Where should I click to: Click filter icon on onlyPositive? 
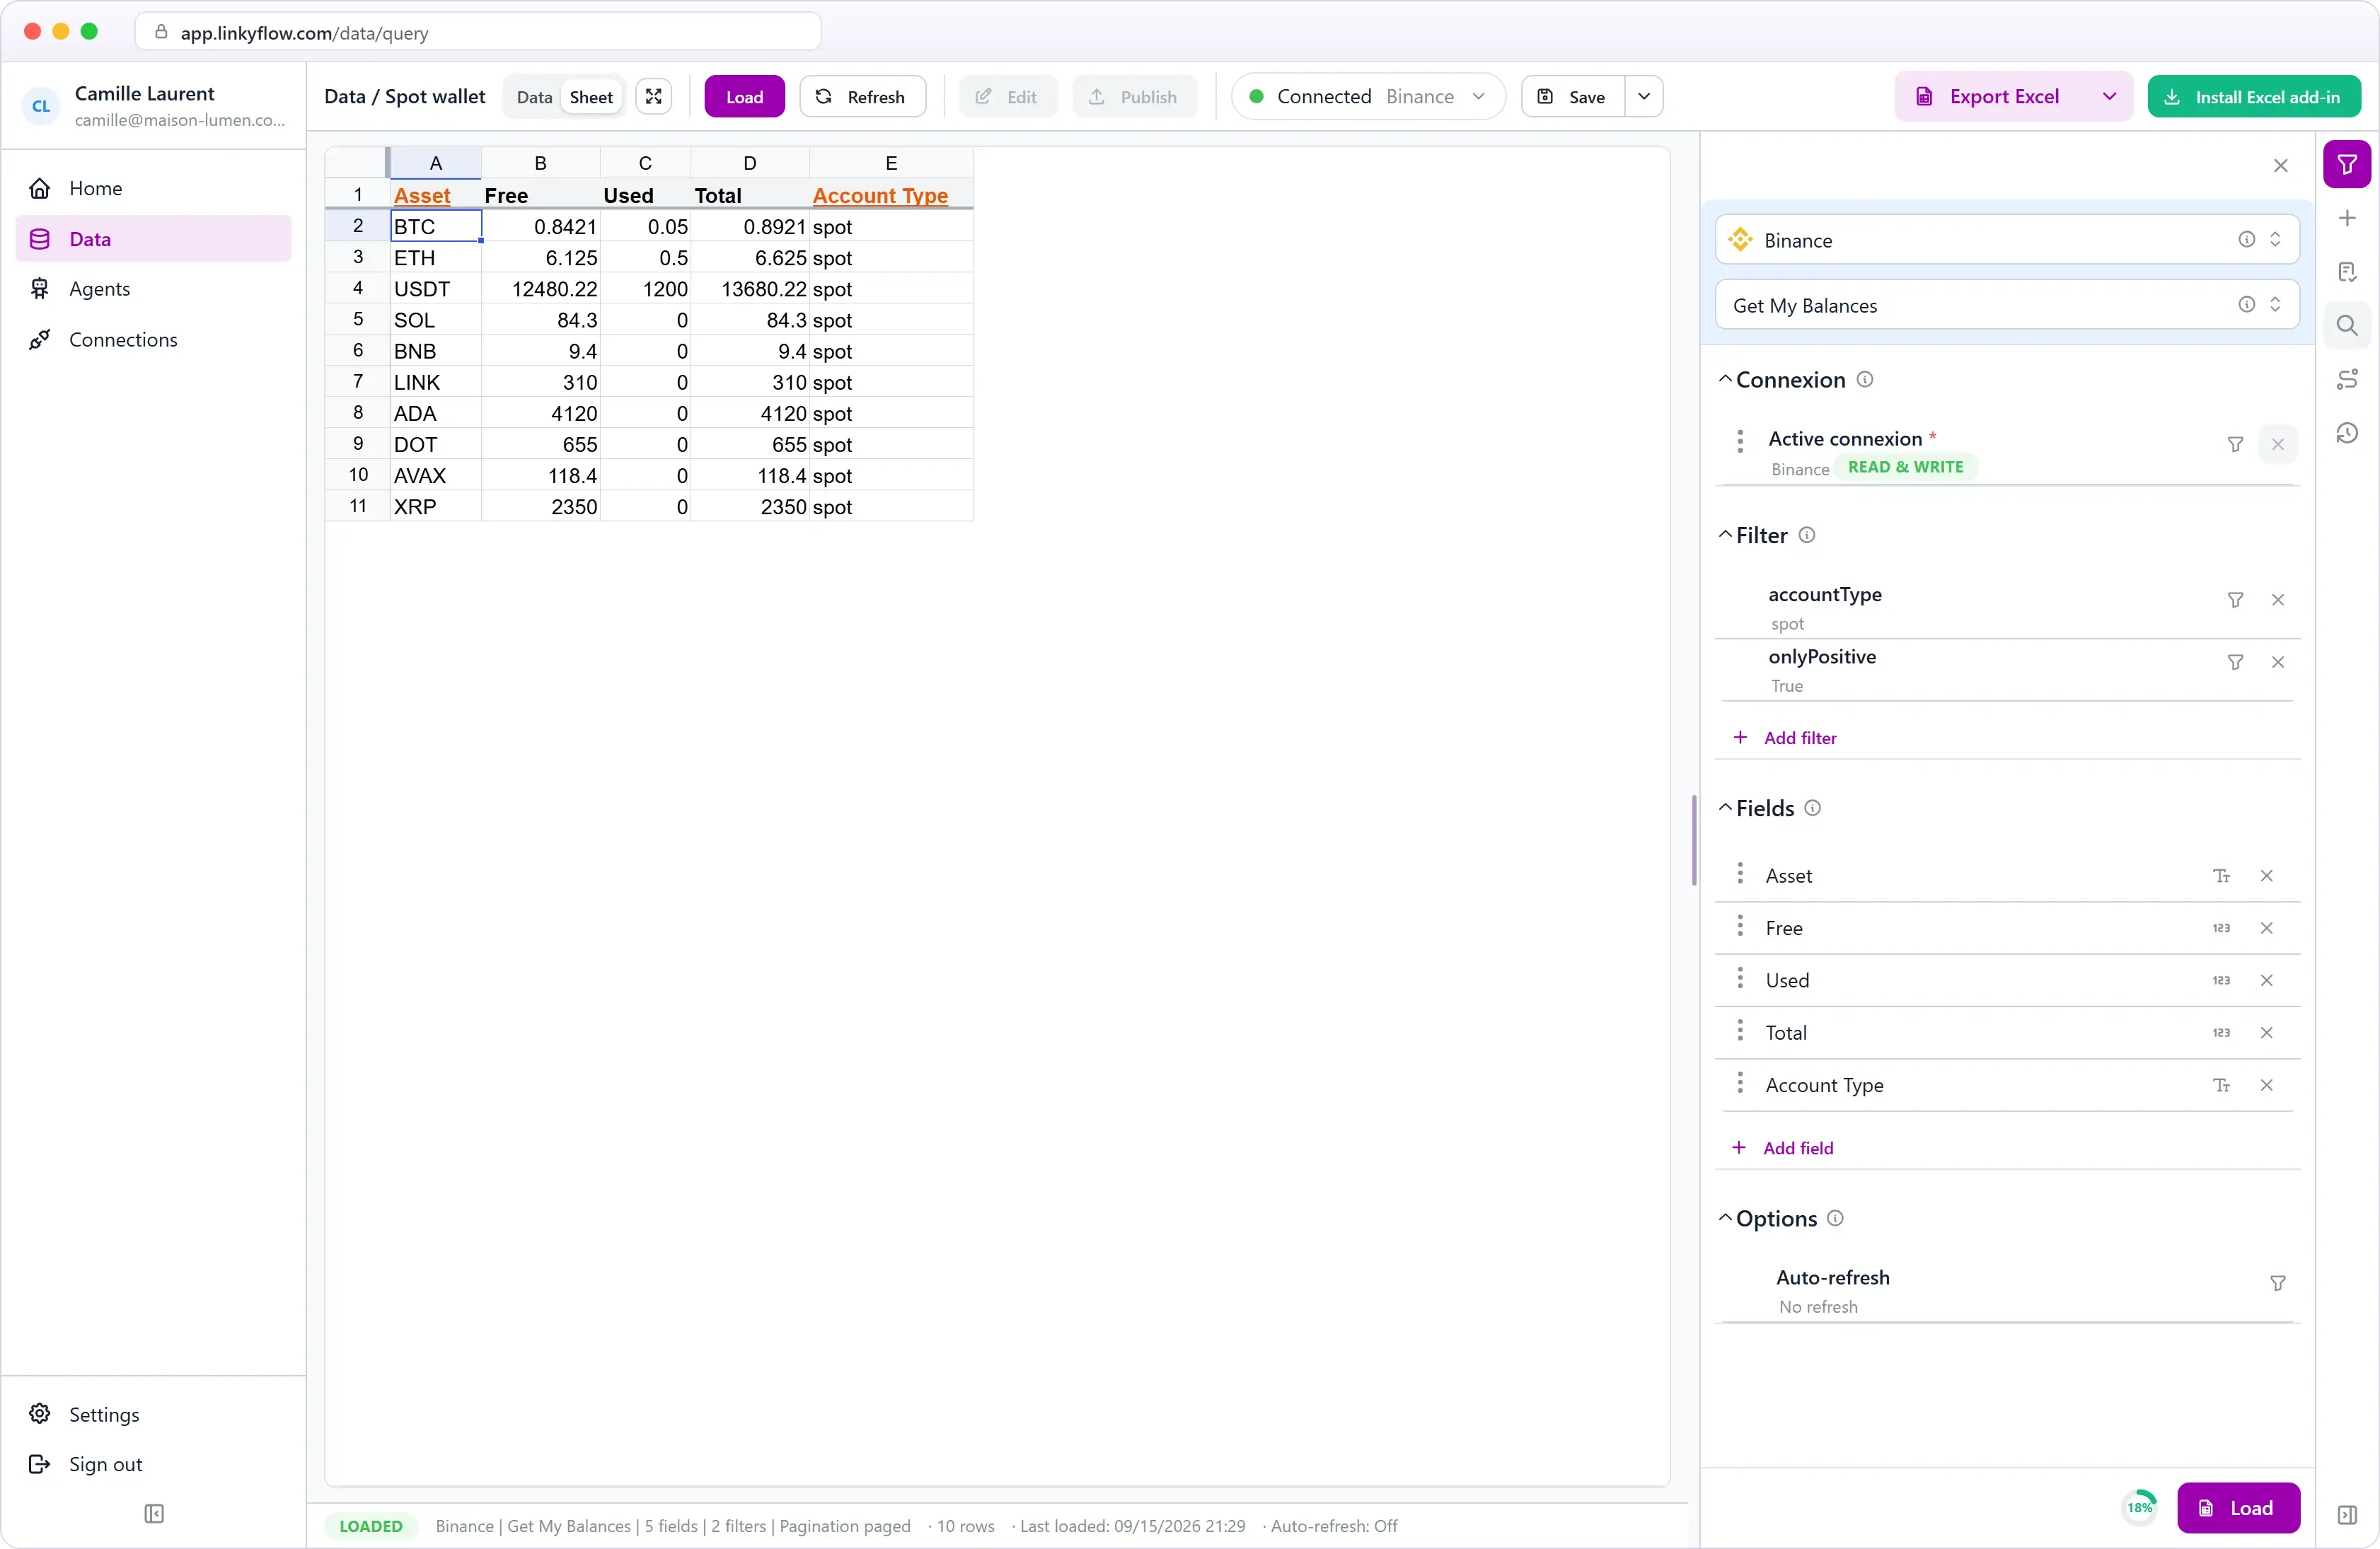point(2234,663)
